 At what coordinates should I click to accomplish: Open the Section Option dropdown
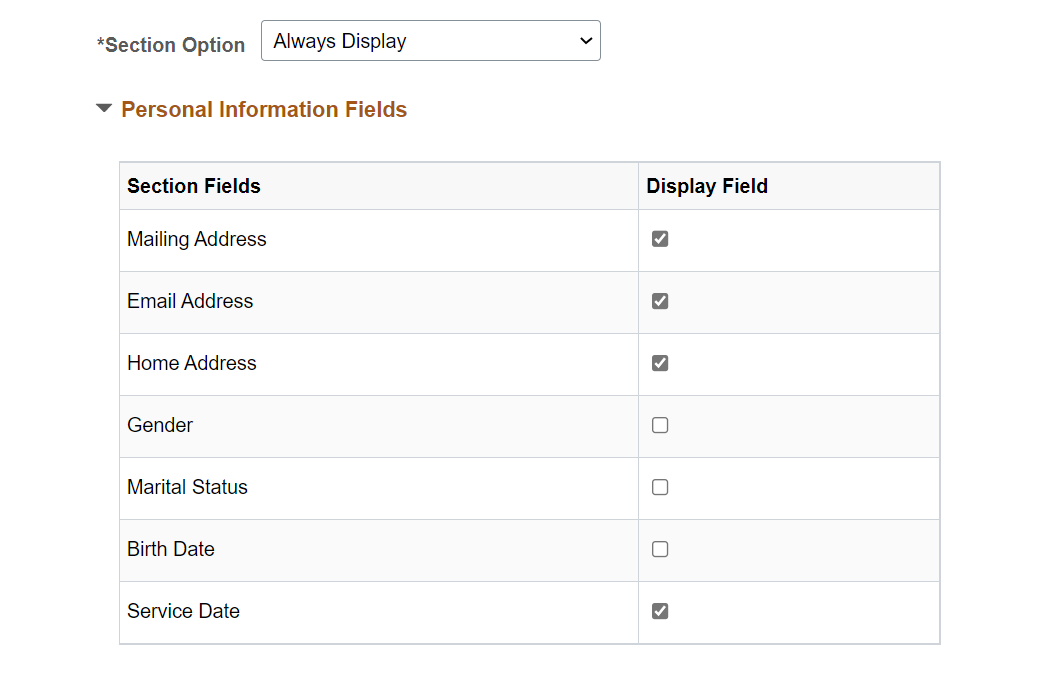tap(430, 41)
